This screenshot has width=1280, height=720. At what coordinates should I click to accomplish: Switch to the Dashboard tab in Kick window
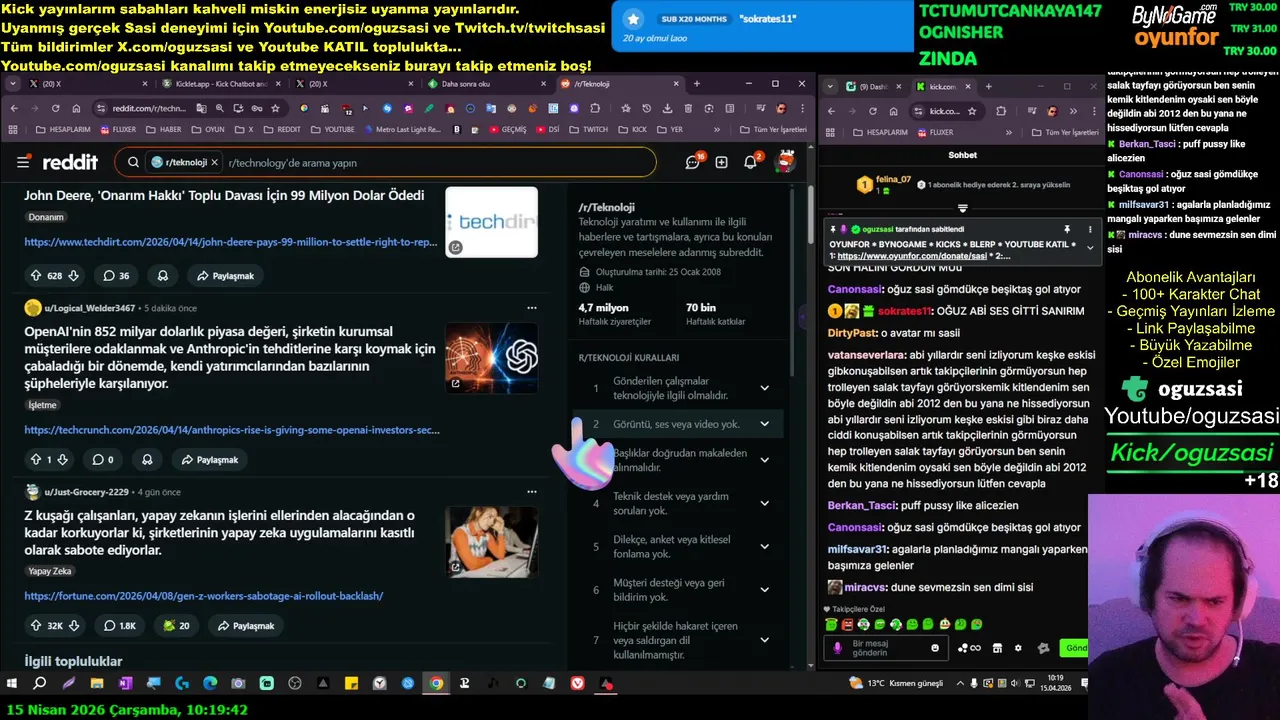pos(872,87)
